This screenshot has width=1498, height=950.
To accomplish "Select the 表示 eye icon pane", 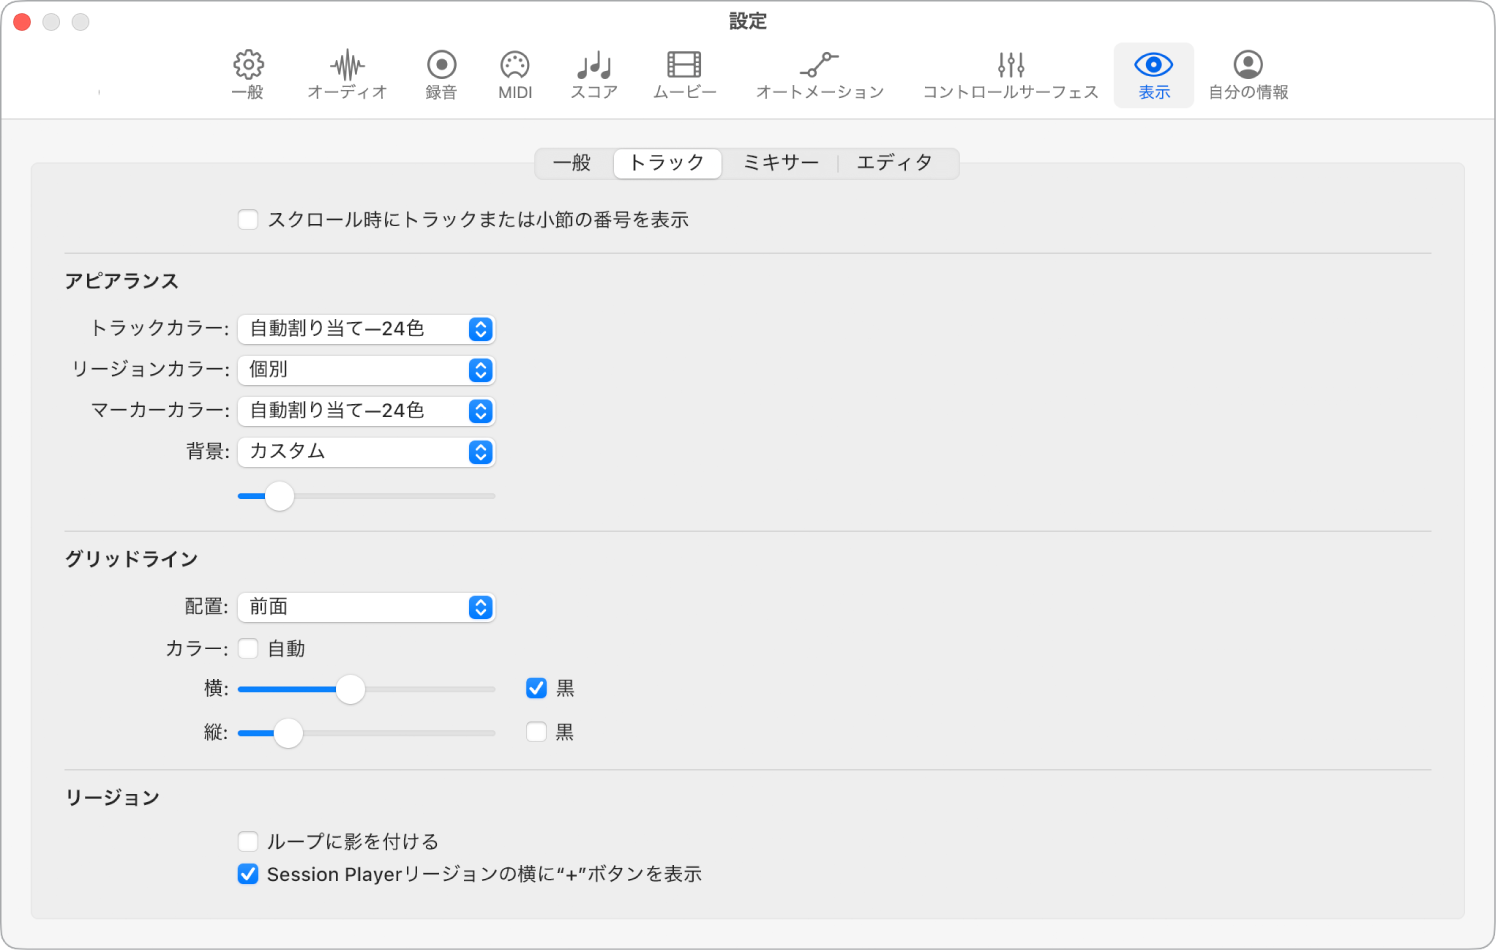I will point(1154,75).
